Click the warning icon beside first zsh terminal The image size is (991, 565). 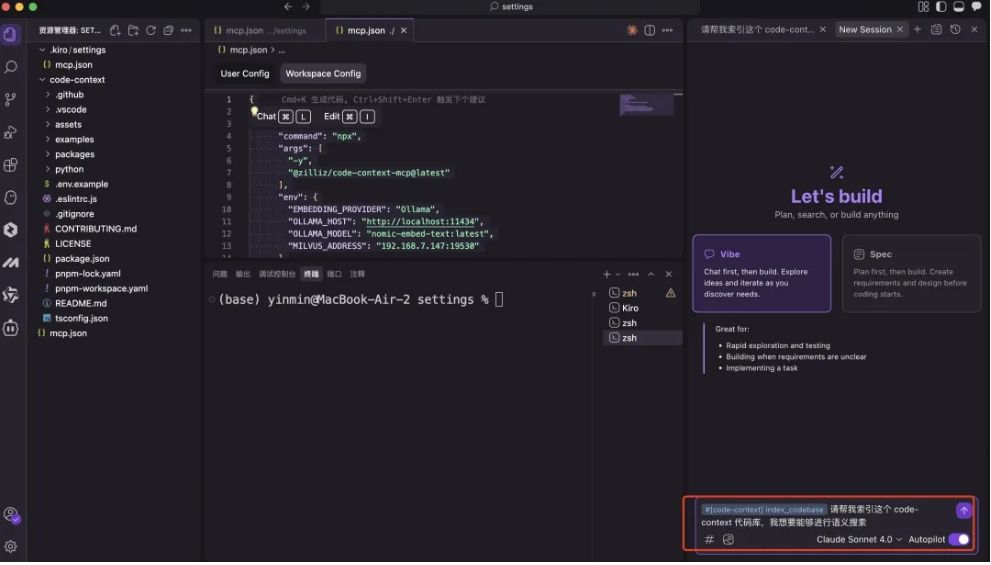tap(671, 293)
